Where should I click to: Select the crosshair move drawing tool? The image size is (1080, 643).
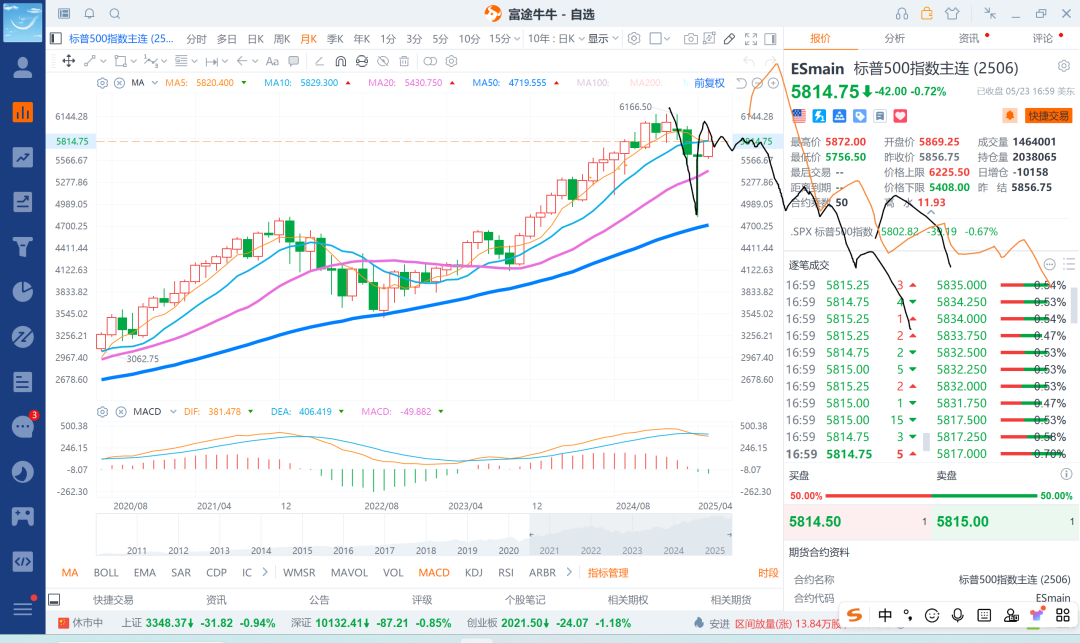(x=69, y=61)
